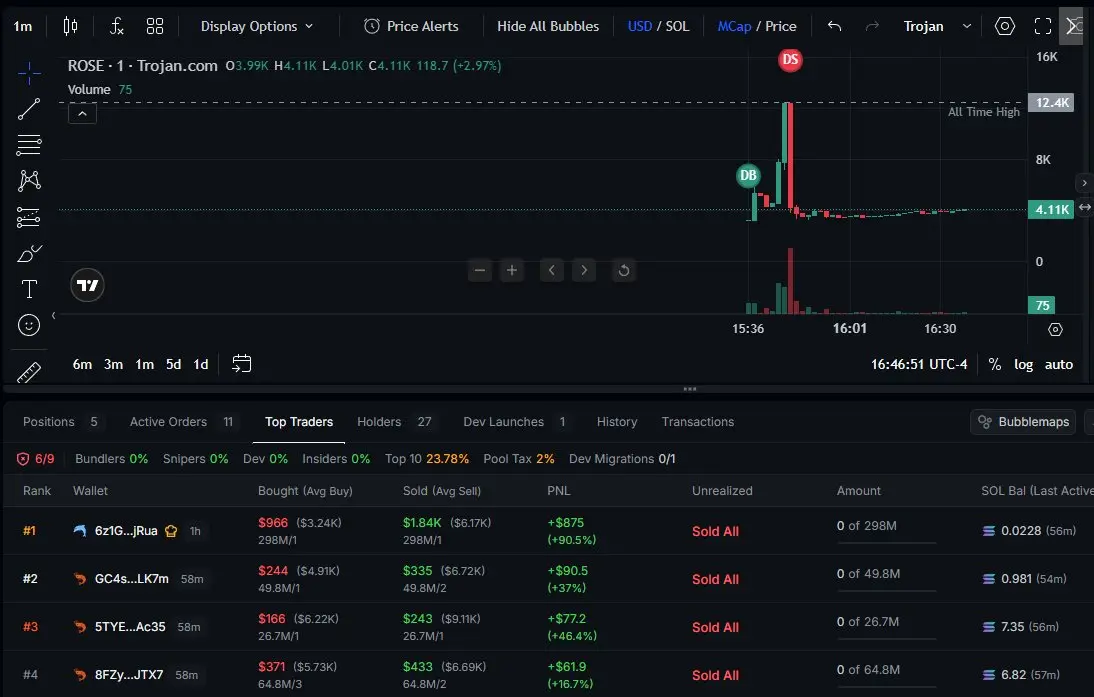This screenshot has height=697, width=1094.
Task: Undo the last chart action
Action: coord(834,27)
